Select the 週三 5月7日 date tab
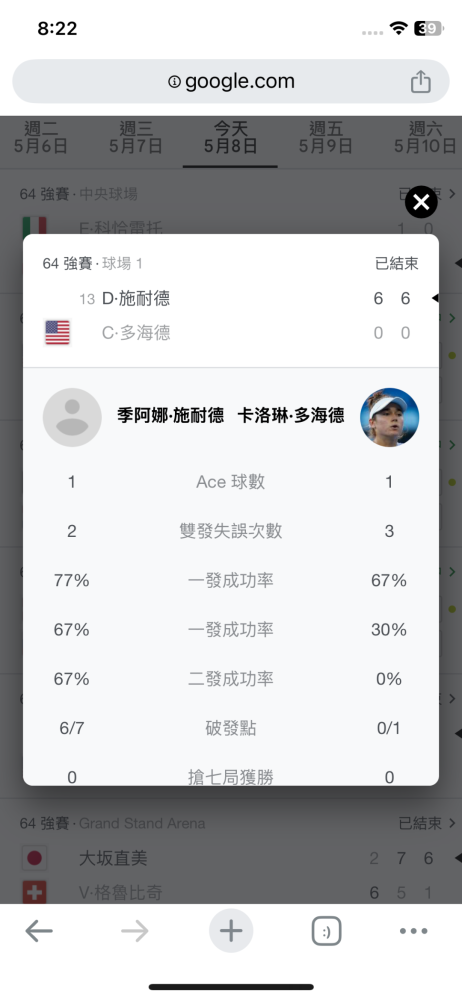This screenshot has width=462, height=1000. [135, 138]
